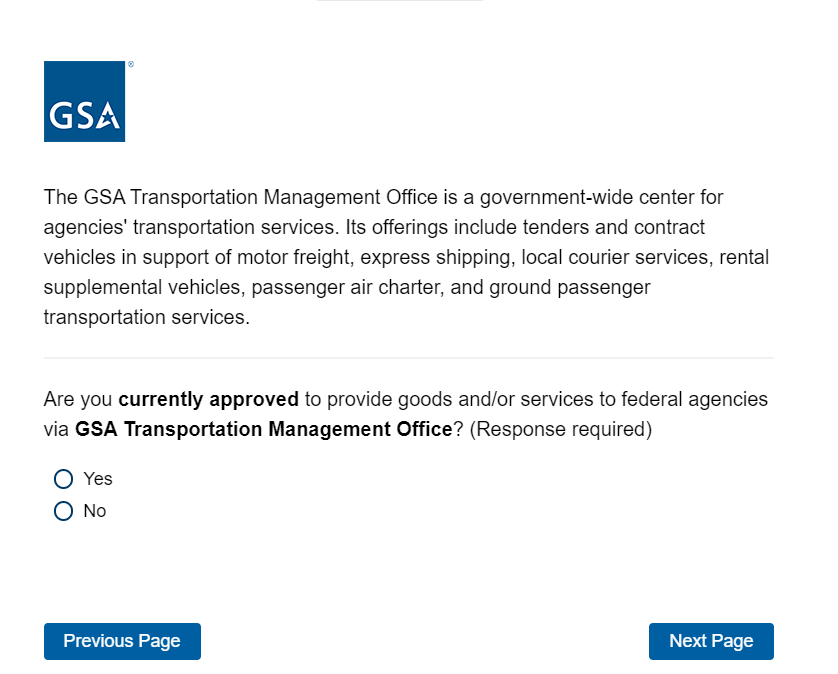Select the No radio button
838x674 pixels.
(64, 511)
